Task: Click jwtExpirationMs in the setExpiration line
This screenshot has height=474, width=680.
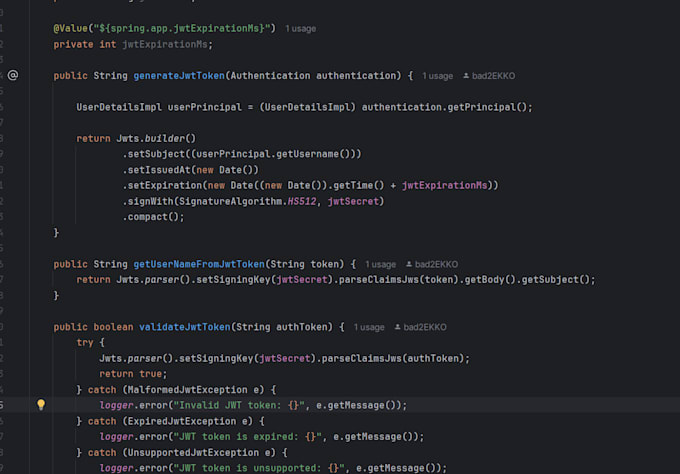Action: tap(445, 186)
